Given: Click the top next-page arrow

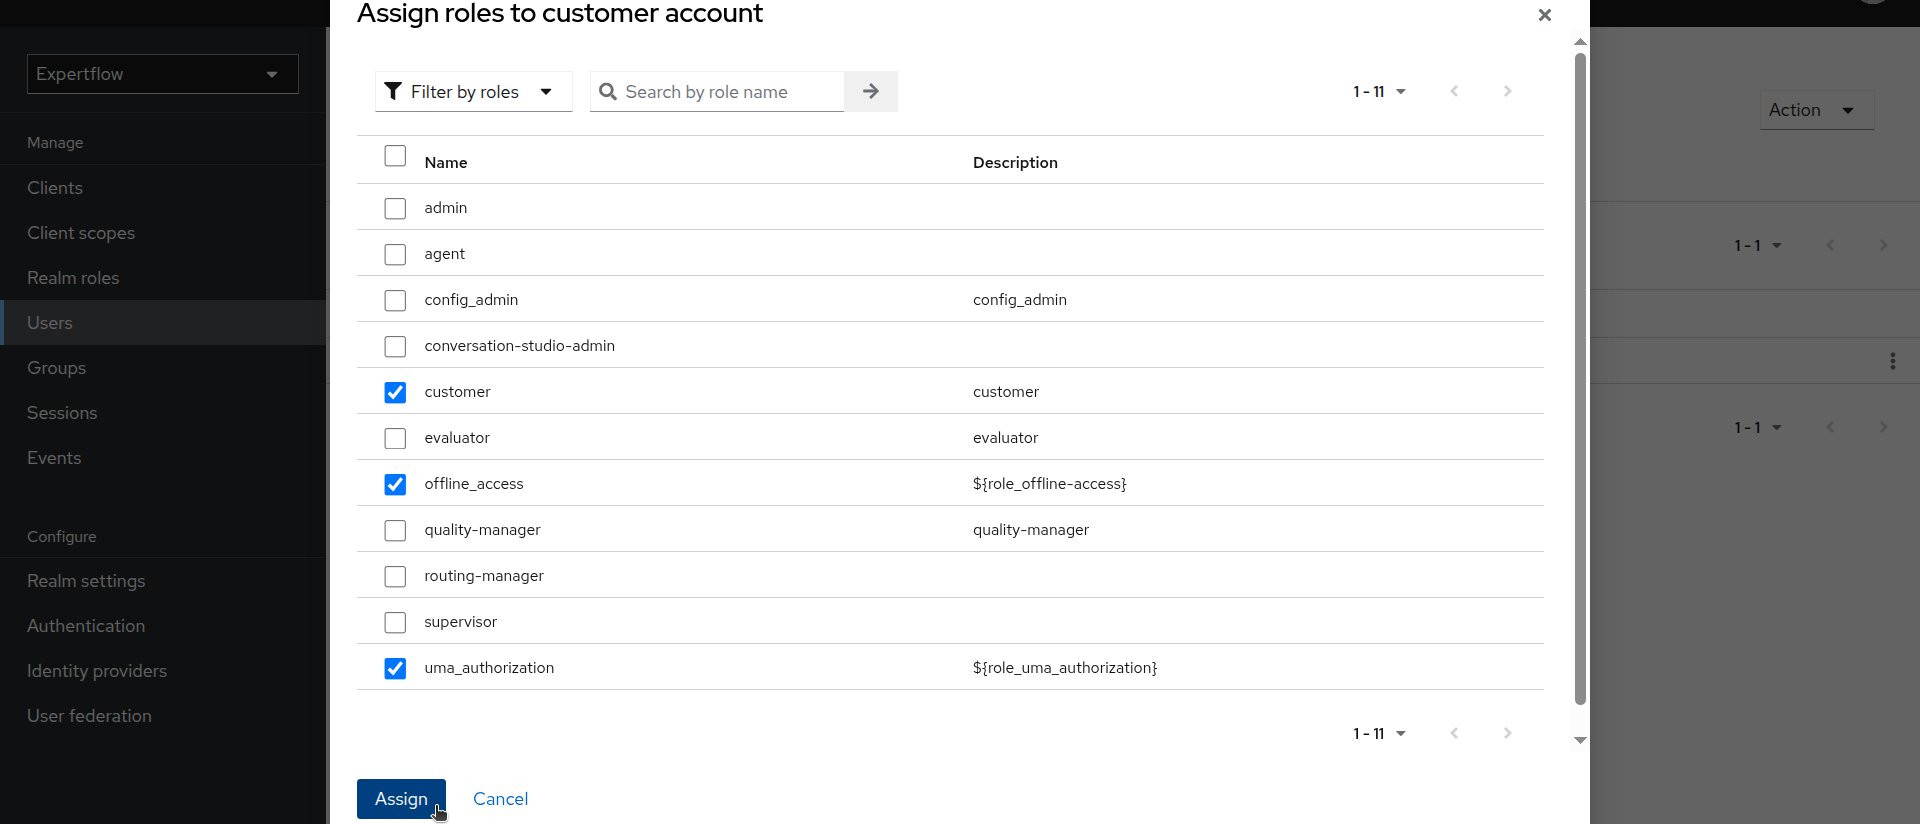Looking at the screenshot, I should (1507, 92).
